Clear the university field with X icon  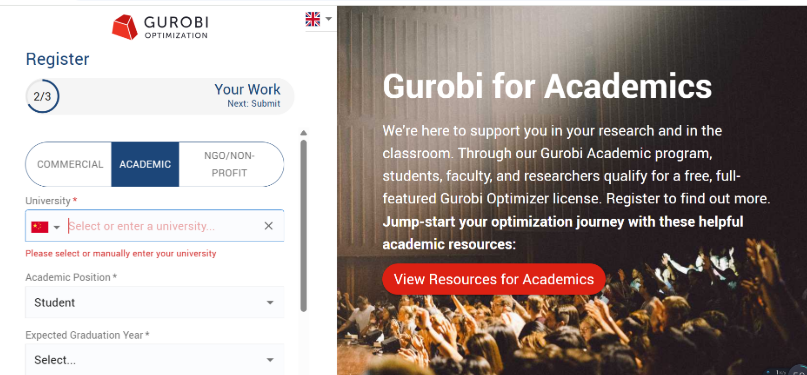[268, 226]
